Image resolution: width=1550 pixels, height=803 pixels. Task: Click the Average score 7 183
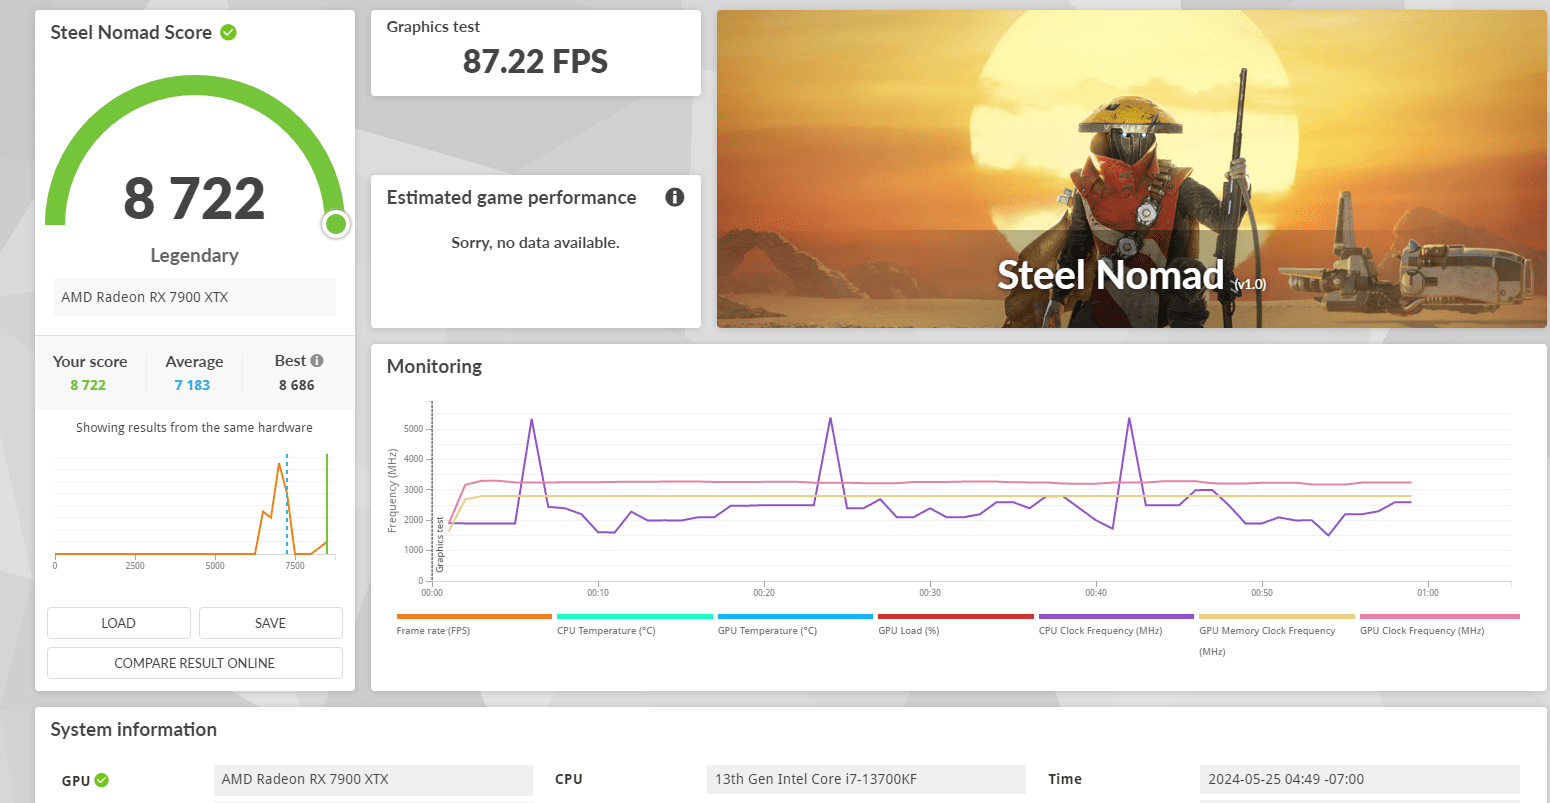pyautogui.click(x=192, y=385)
